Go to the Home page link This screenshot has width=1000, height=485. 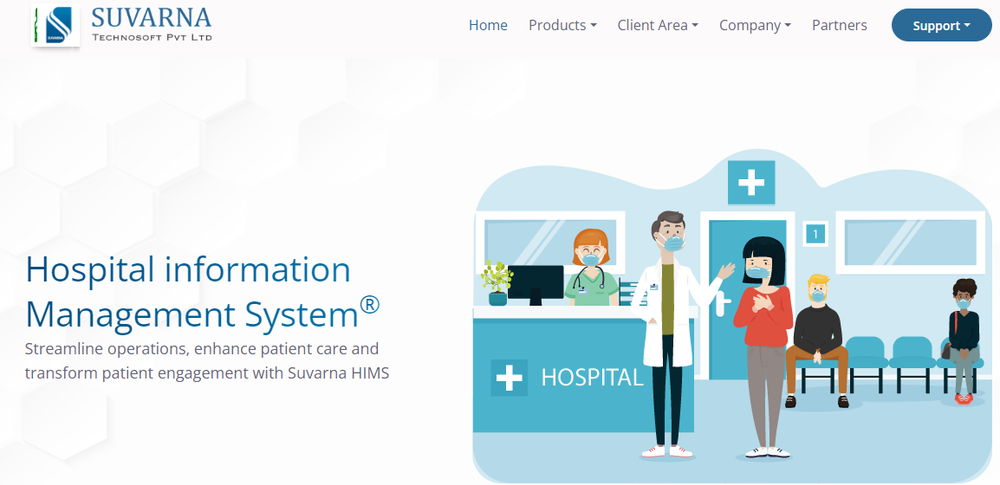(x=488, y=25)
